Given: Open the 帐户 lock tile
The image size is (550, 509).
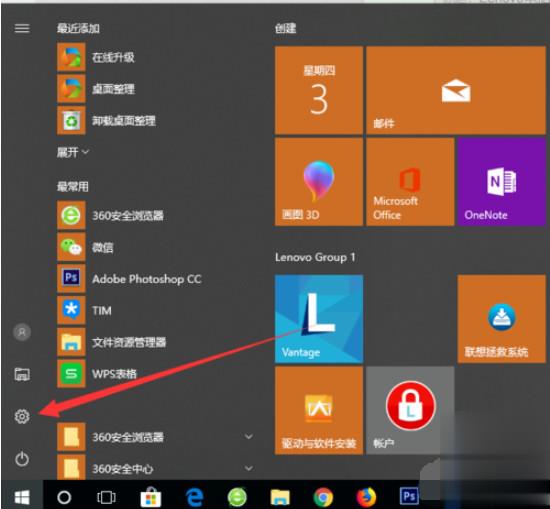Looking at the screenshot, I should click(x=410, y=410).
